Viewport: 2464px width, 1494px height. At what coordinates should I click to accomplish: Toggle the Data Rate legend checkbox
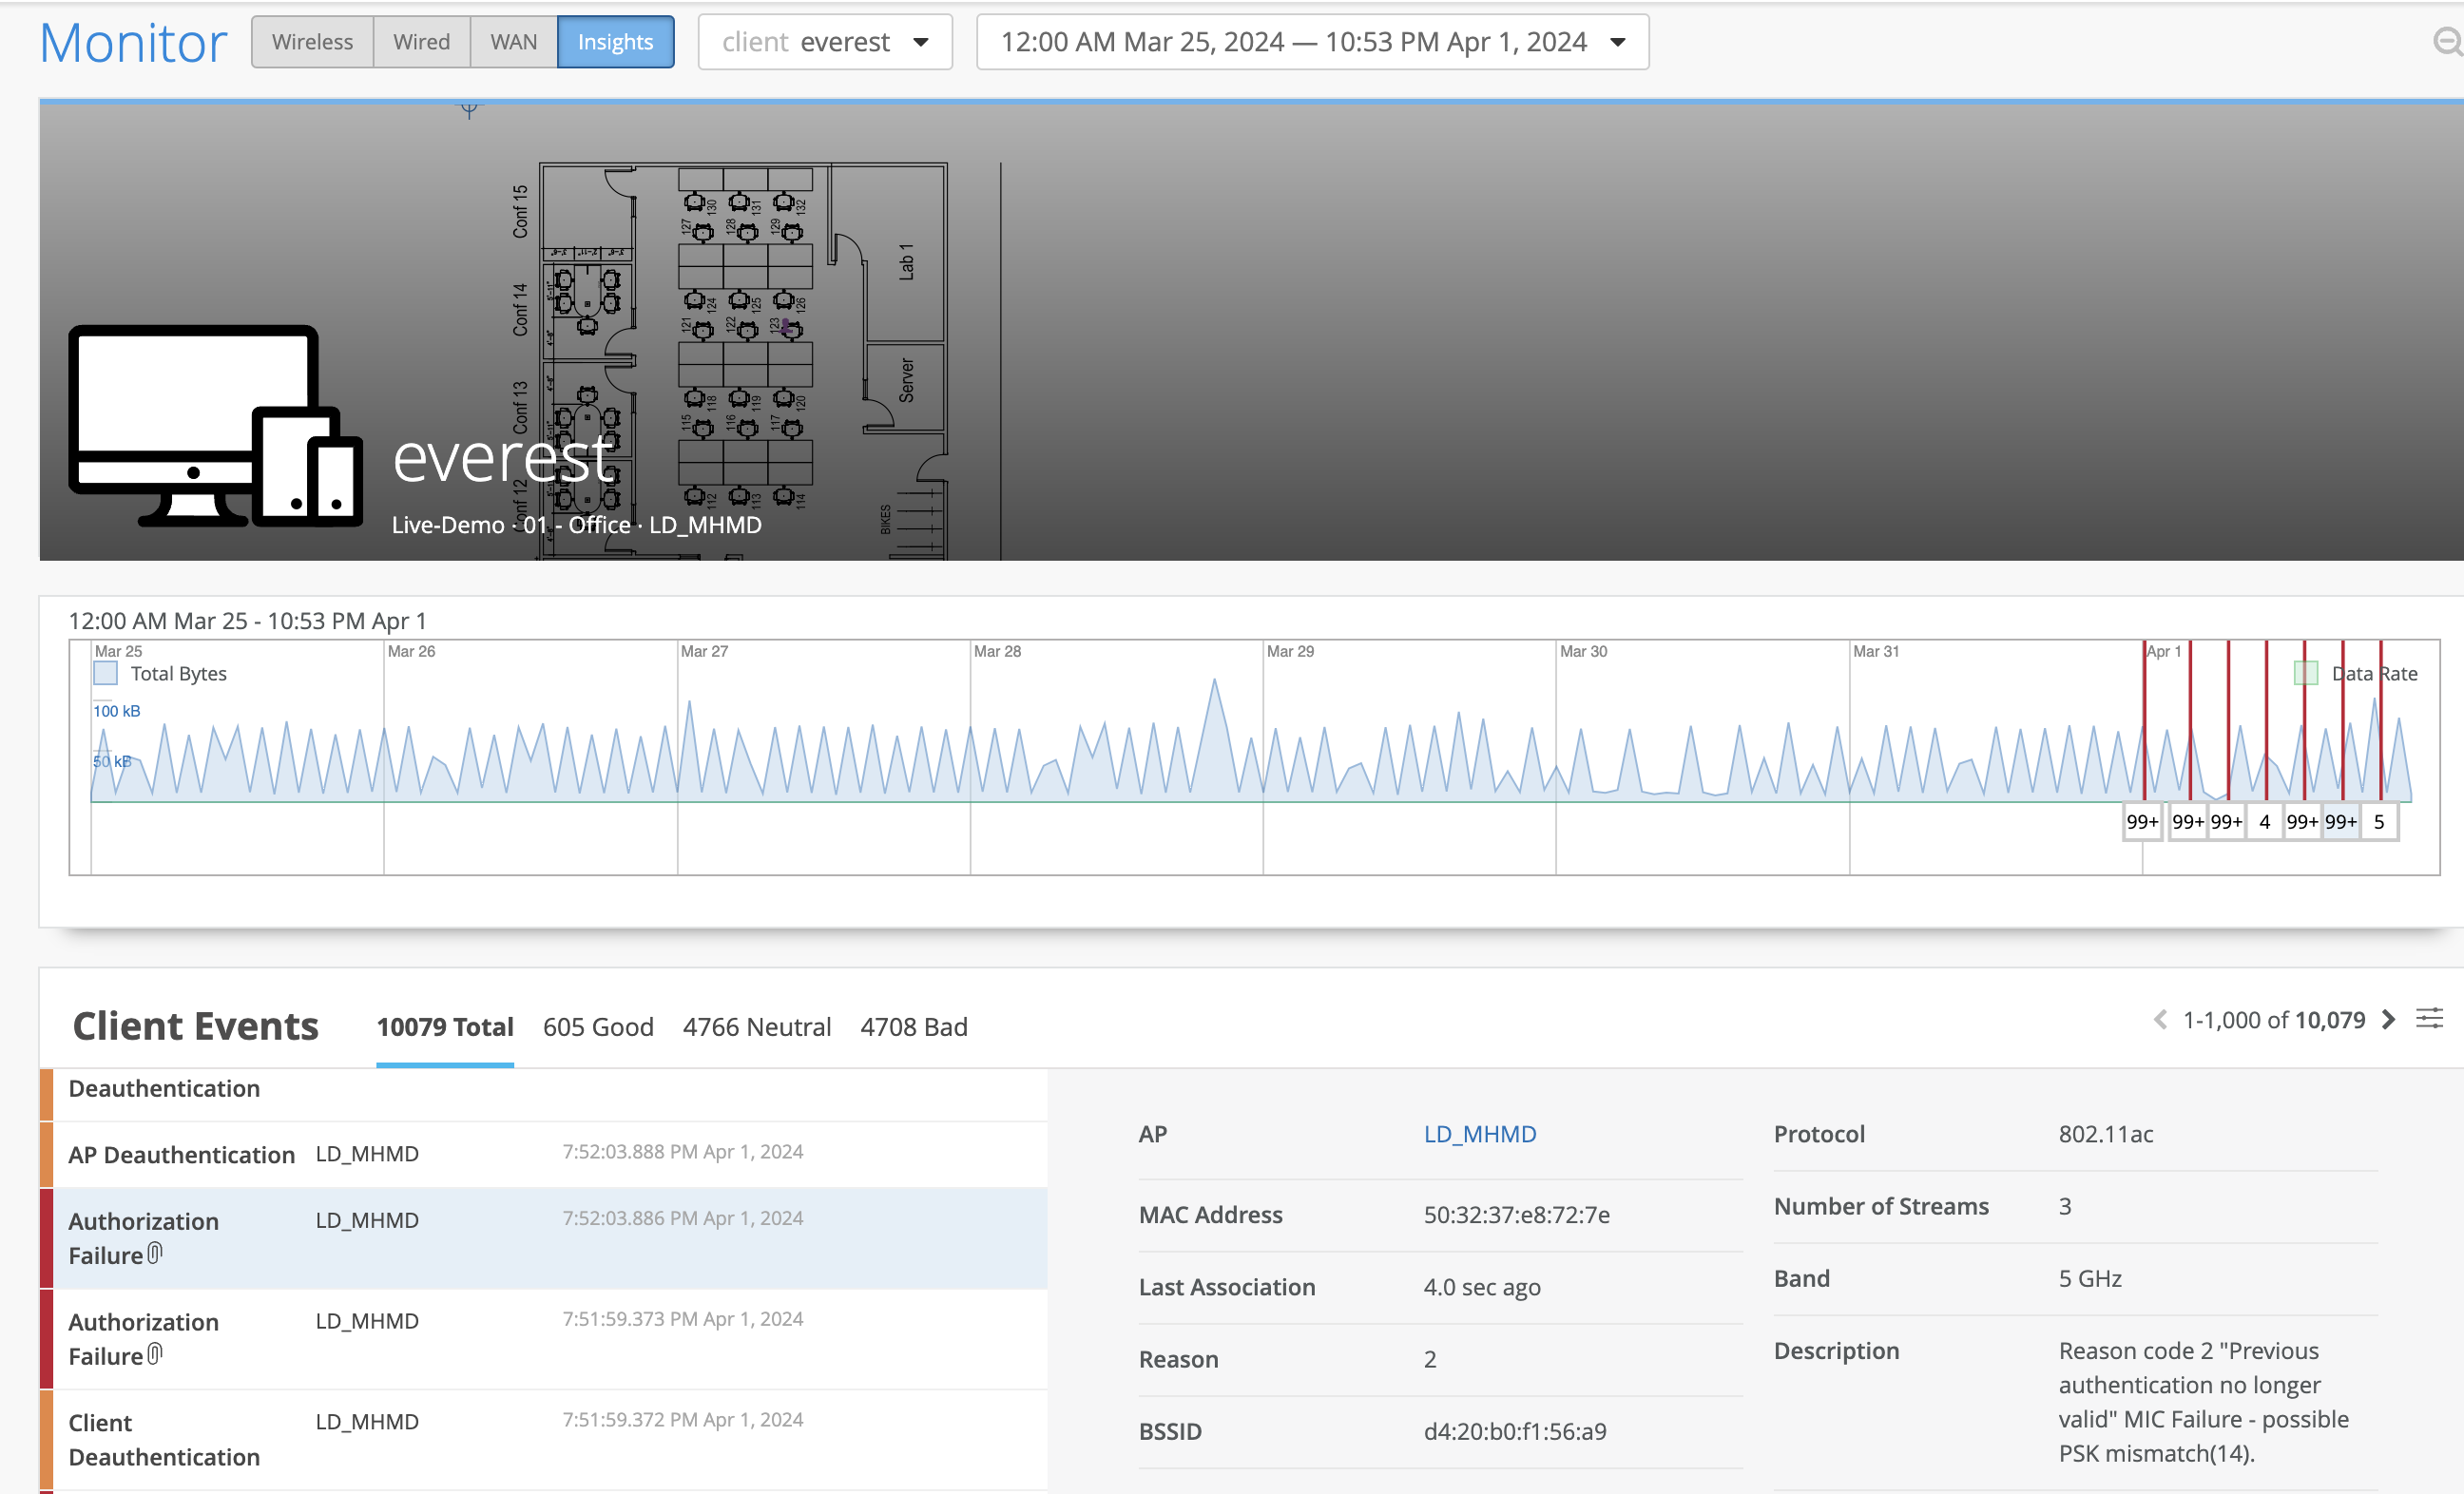pyautogui.click(x=2306, y=673)
